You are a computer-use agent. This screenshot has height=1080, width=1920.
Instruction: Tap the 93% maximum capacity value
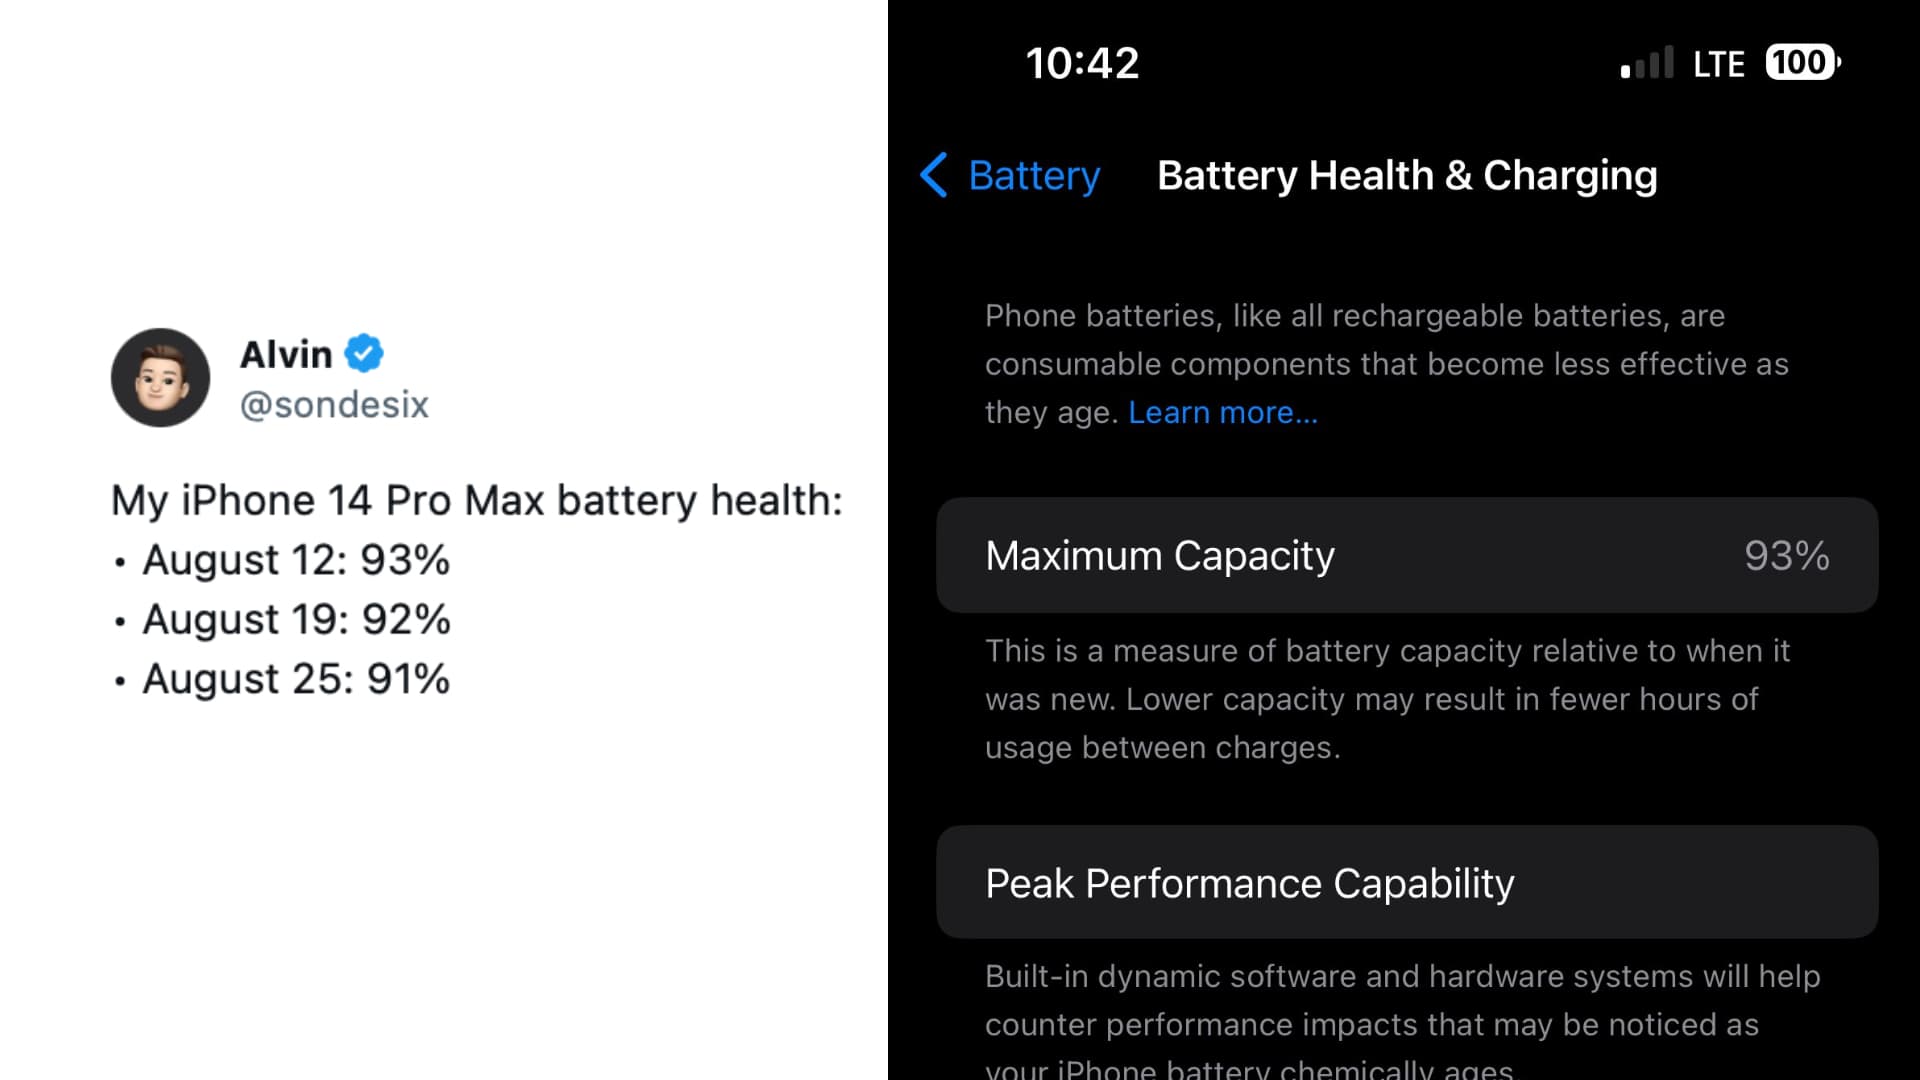pyautogui.click(x=1786, y=555)
